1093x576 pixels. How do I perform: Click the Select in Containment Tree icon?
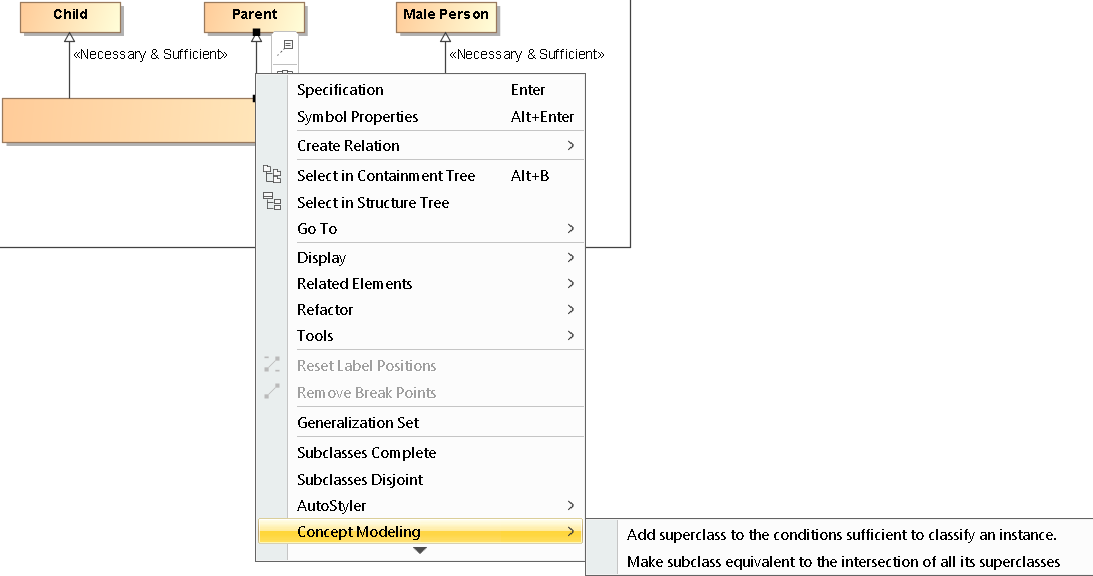(x=272, y=175)
